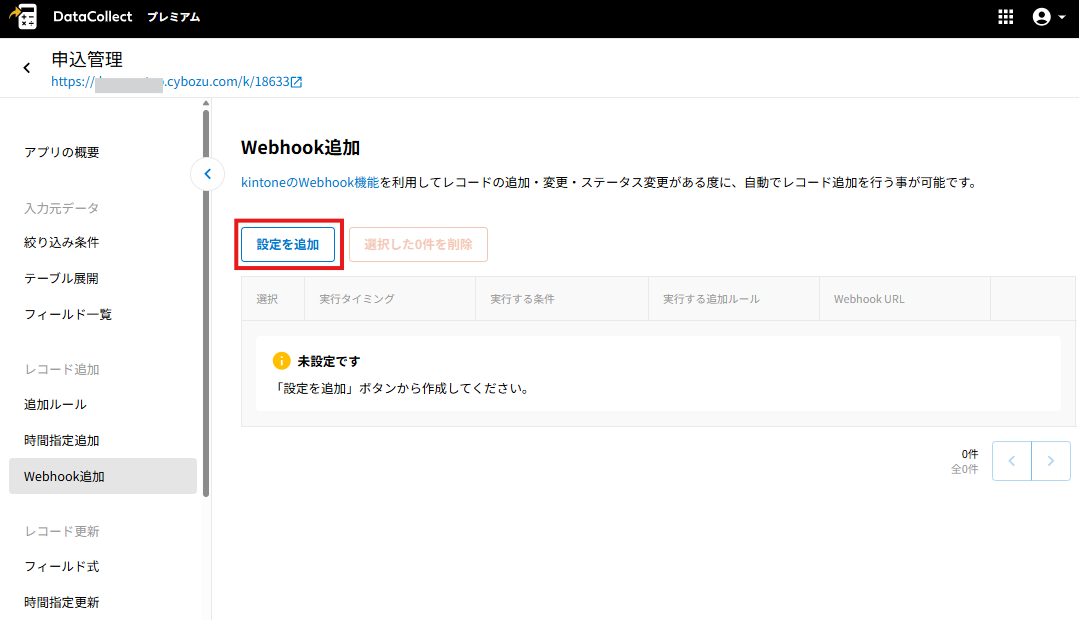Click the 実行タイミング column header
The image size is (1079, 620).
tap(357, 299)
